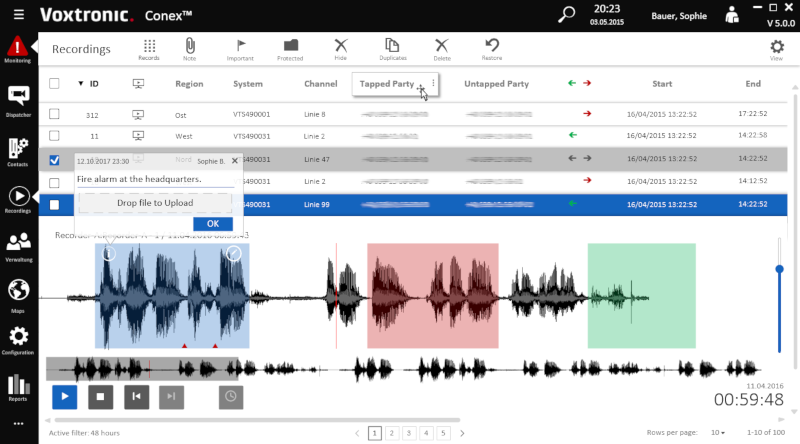Skip to the next recording

tap(171, 397)
